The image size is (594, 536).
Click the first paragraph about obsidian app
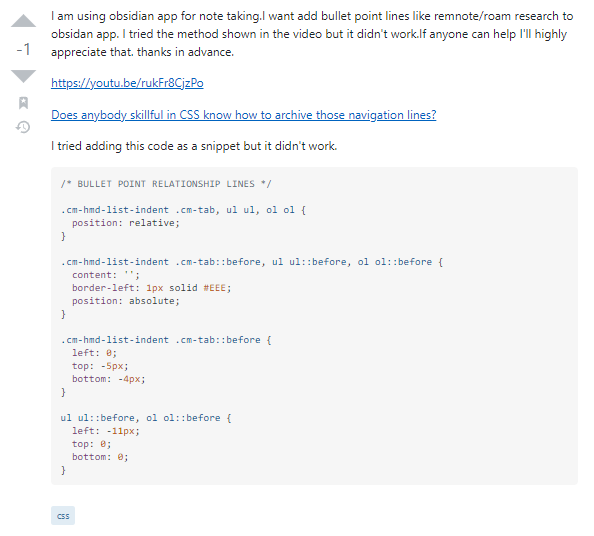point(312,34)
